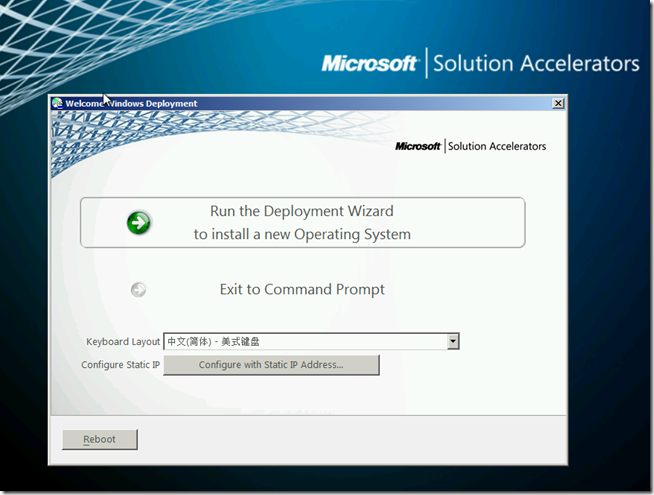Viewport: 654px width, 495px height.
Task: Close the Welcome Windows Deployment window
Action: pyautogui.click(x=558, y=103)
